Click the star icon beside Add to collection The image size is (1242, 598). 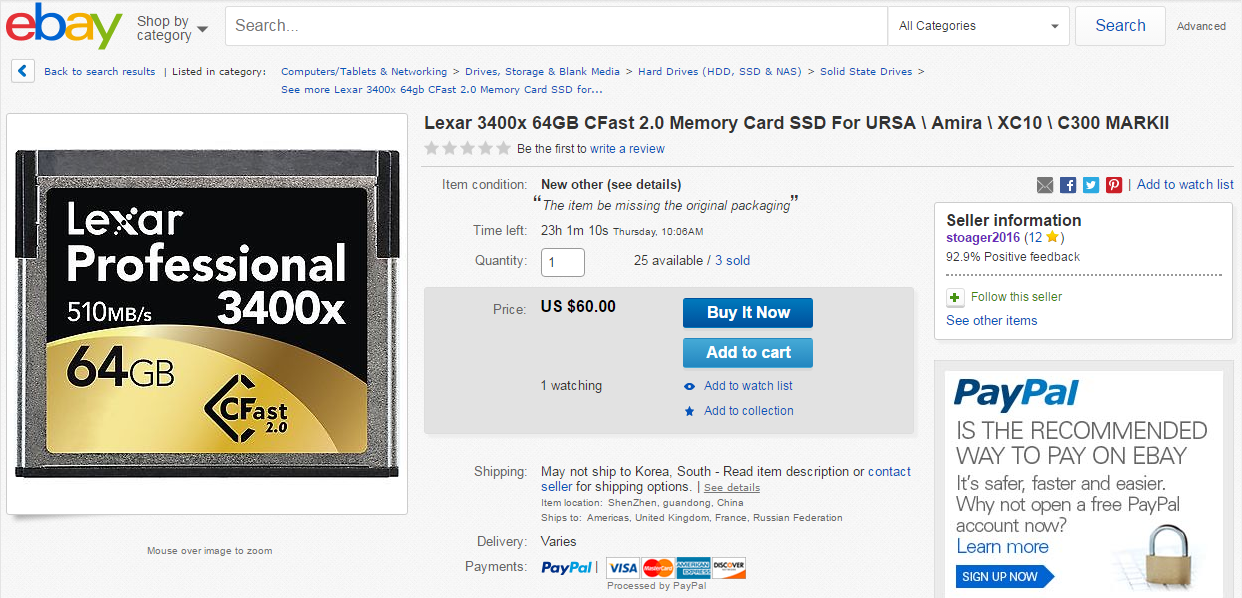[x=689, y=411]
